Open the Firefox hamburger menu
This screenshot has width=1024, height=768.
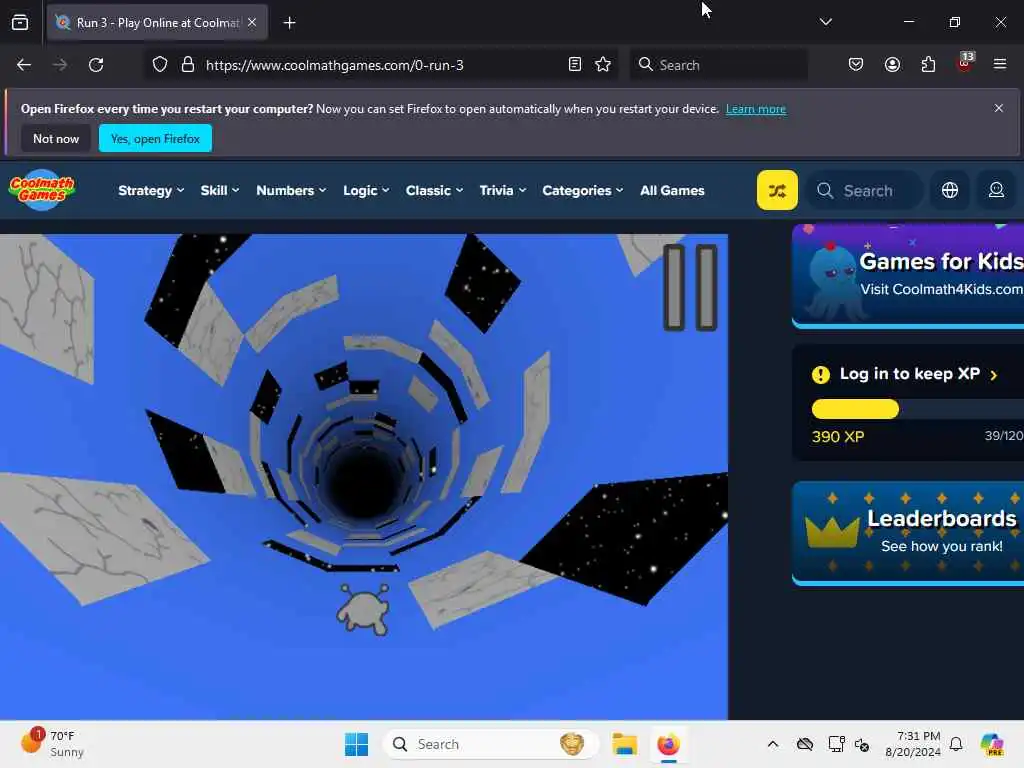click(x=1000, y=64)
